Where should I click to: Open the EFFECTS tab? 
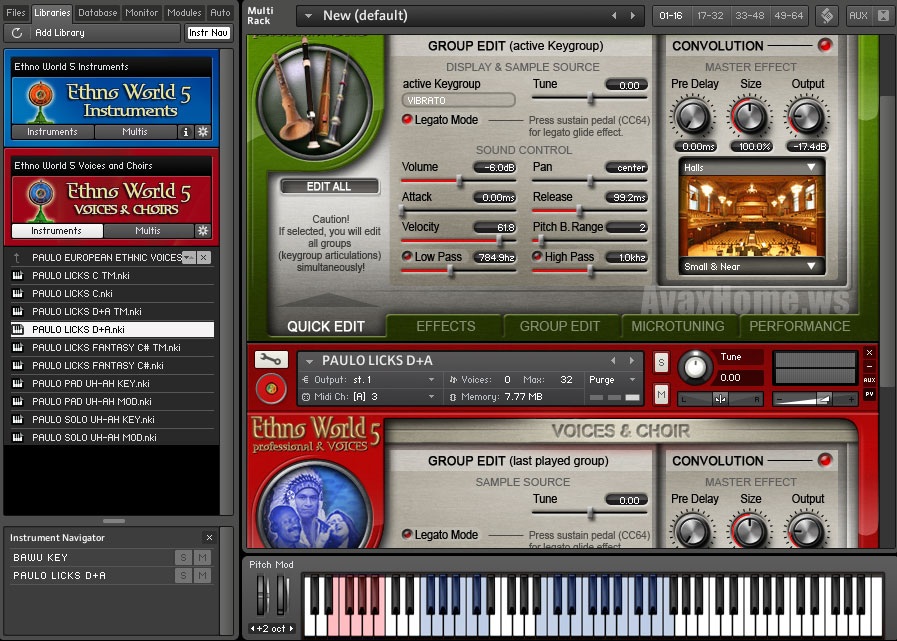tap(446, 326)
